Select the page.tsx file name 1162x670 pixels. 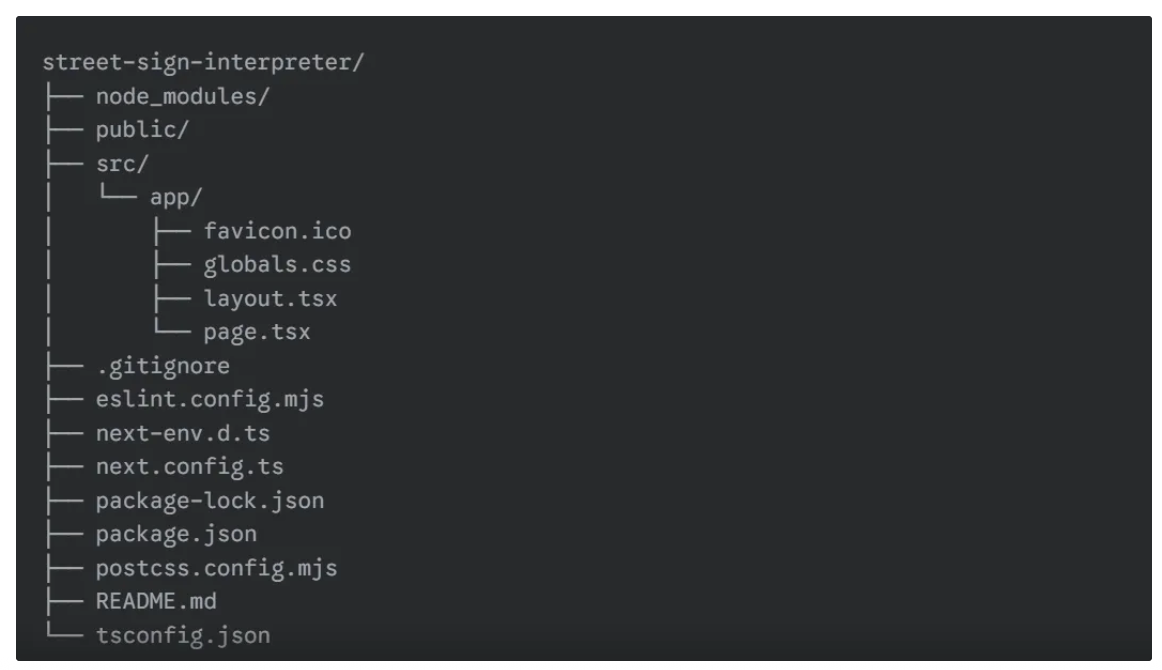coord(257,332)
